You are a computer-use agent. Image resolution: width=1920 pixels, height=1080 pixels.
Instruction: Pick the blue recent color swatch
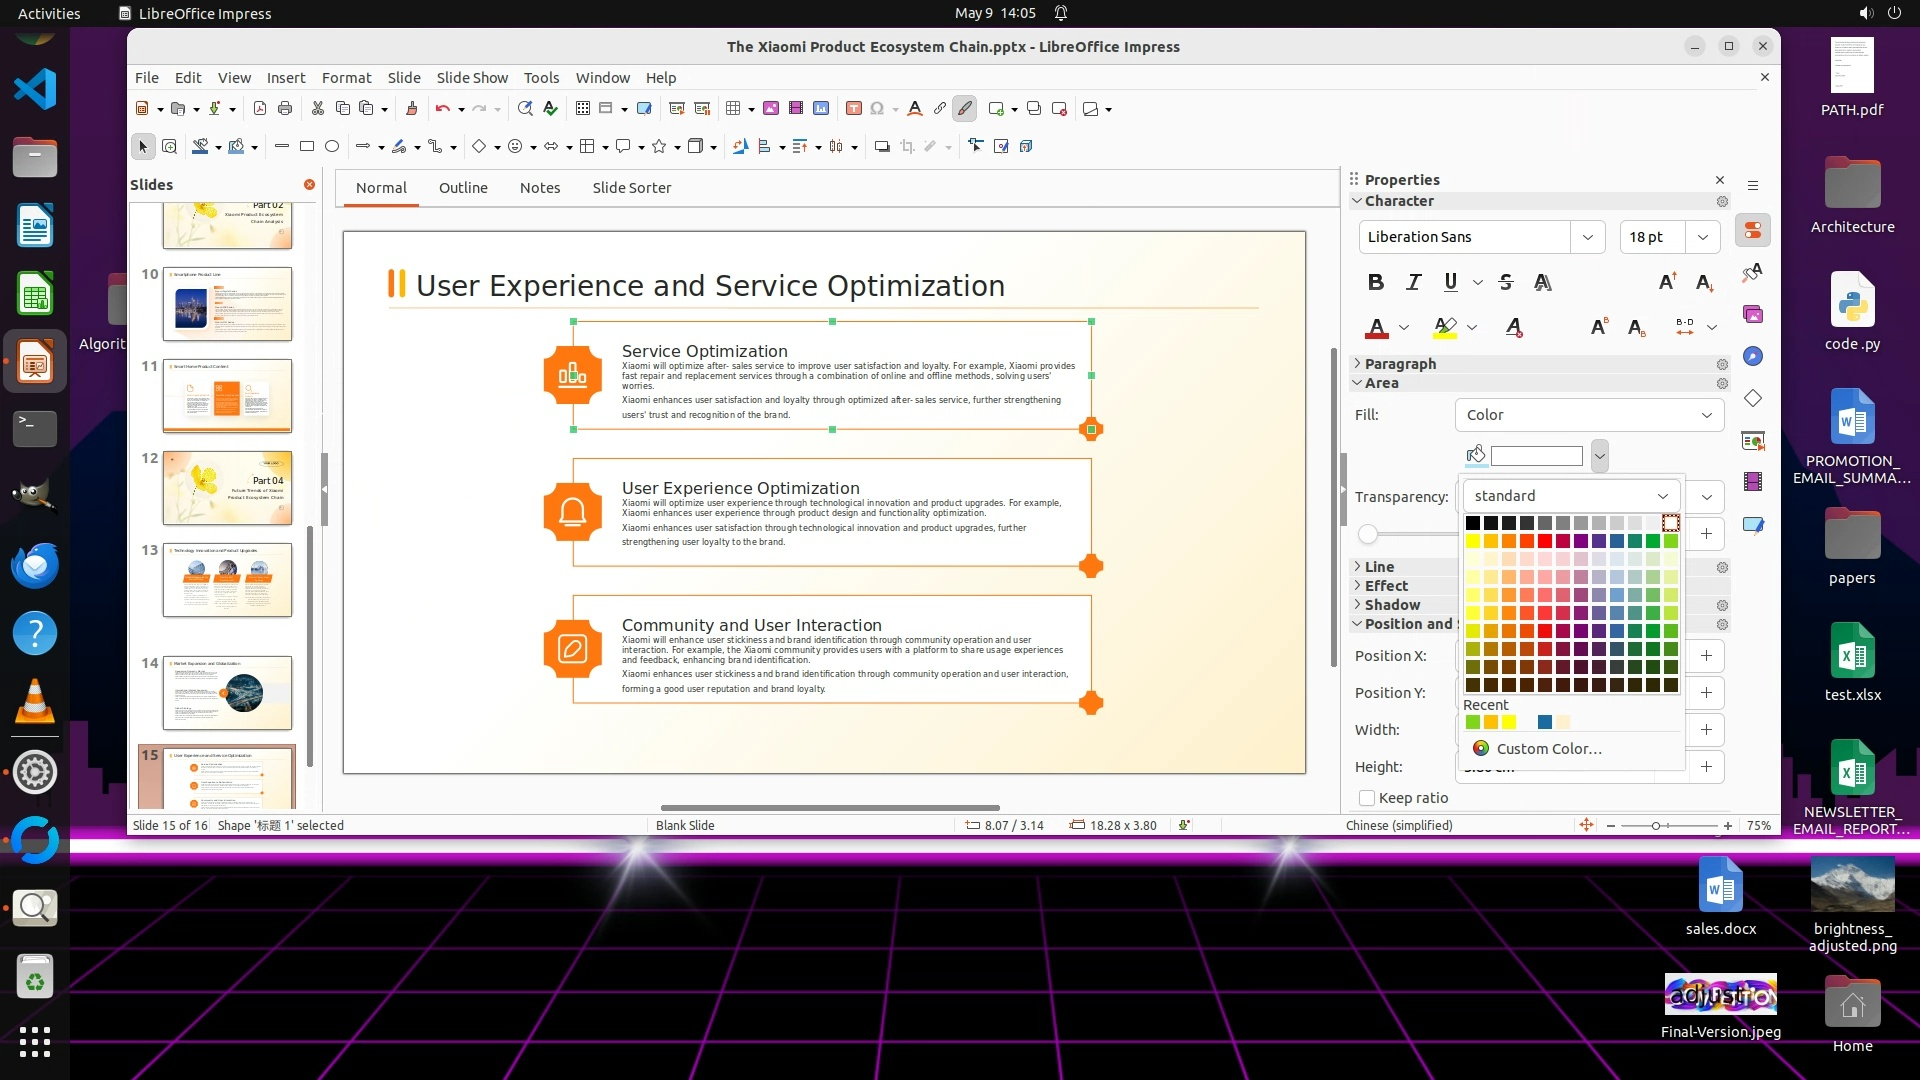point(1545,722)
